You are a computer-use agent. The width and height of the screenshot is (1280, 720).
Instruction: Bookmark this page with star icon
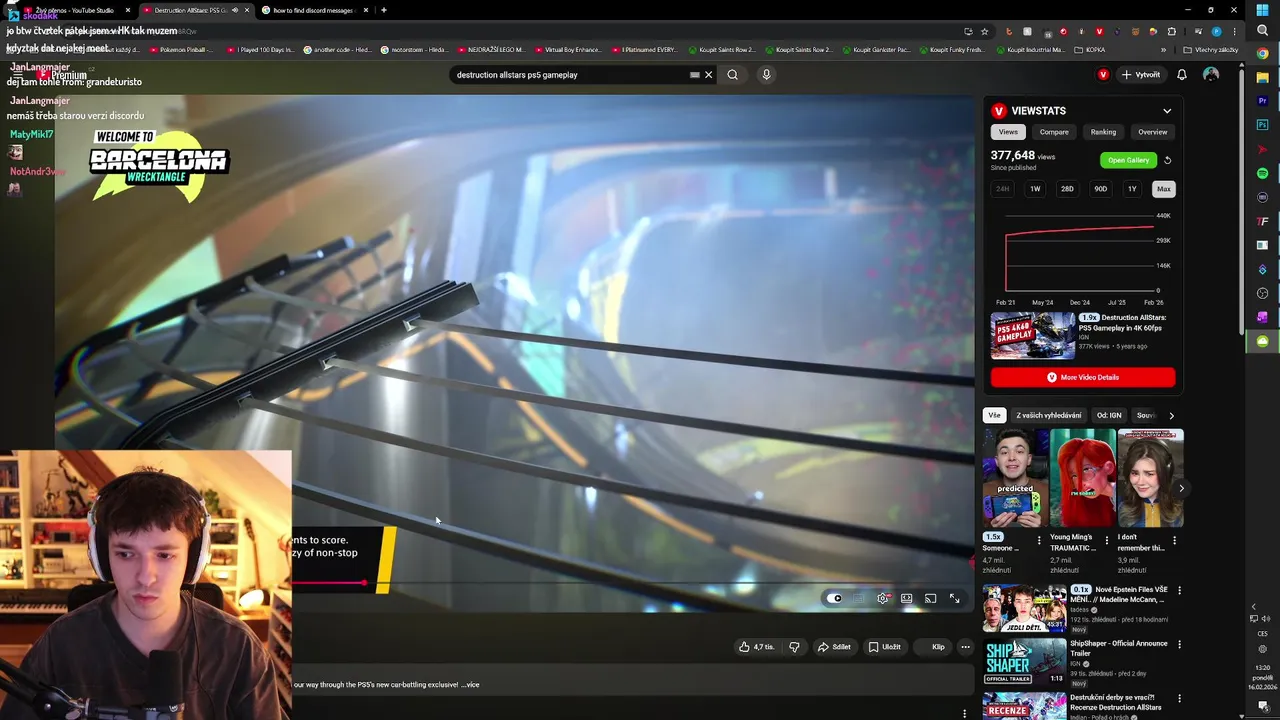point(985,32)
